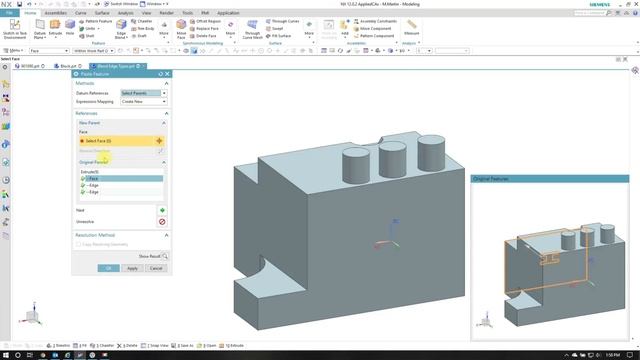Select the Swept surface command
Image resolution: width=640 pixels, height=360 pixels.
(x=275, y=29)
